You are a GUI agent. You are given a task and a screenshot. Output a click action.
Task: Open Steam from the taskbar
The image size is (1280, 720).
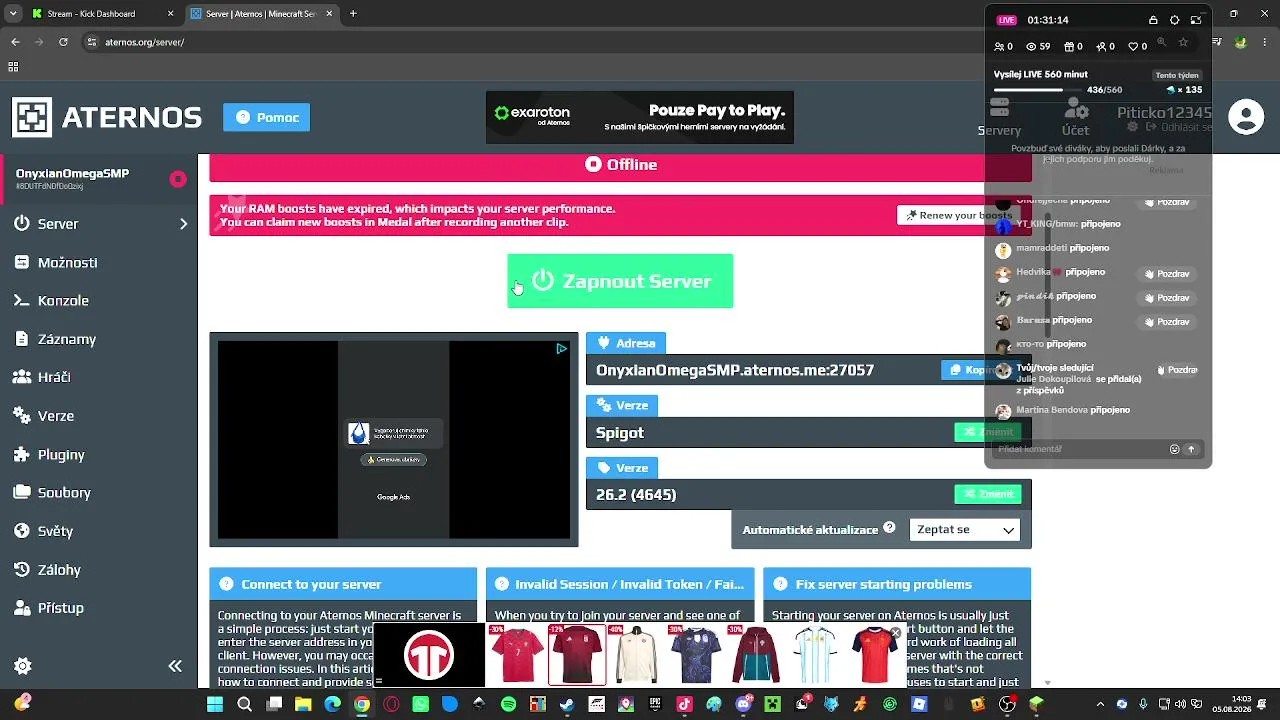pos(567,704)
